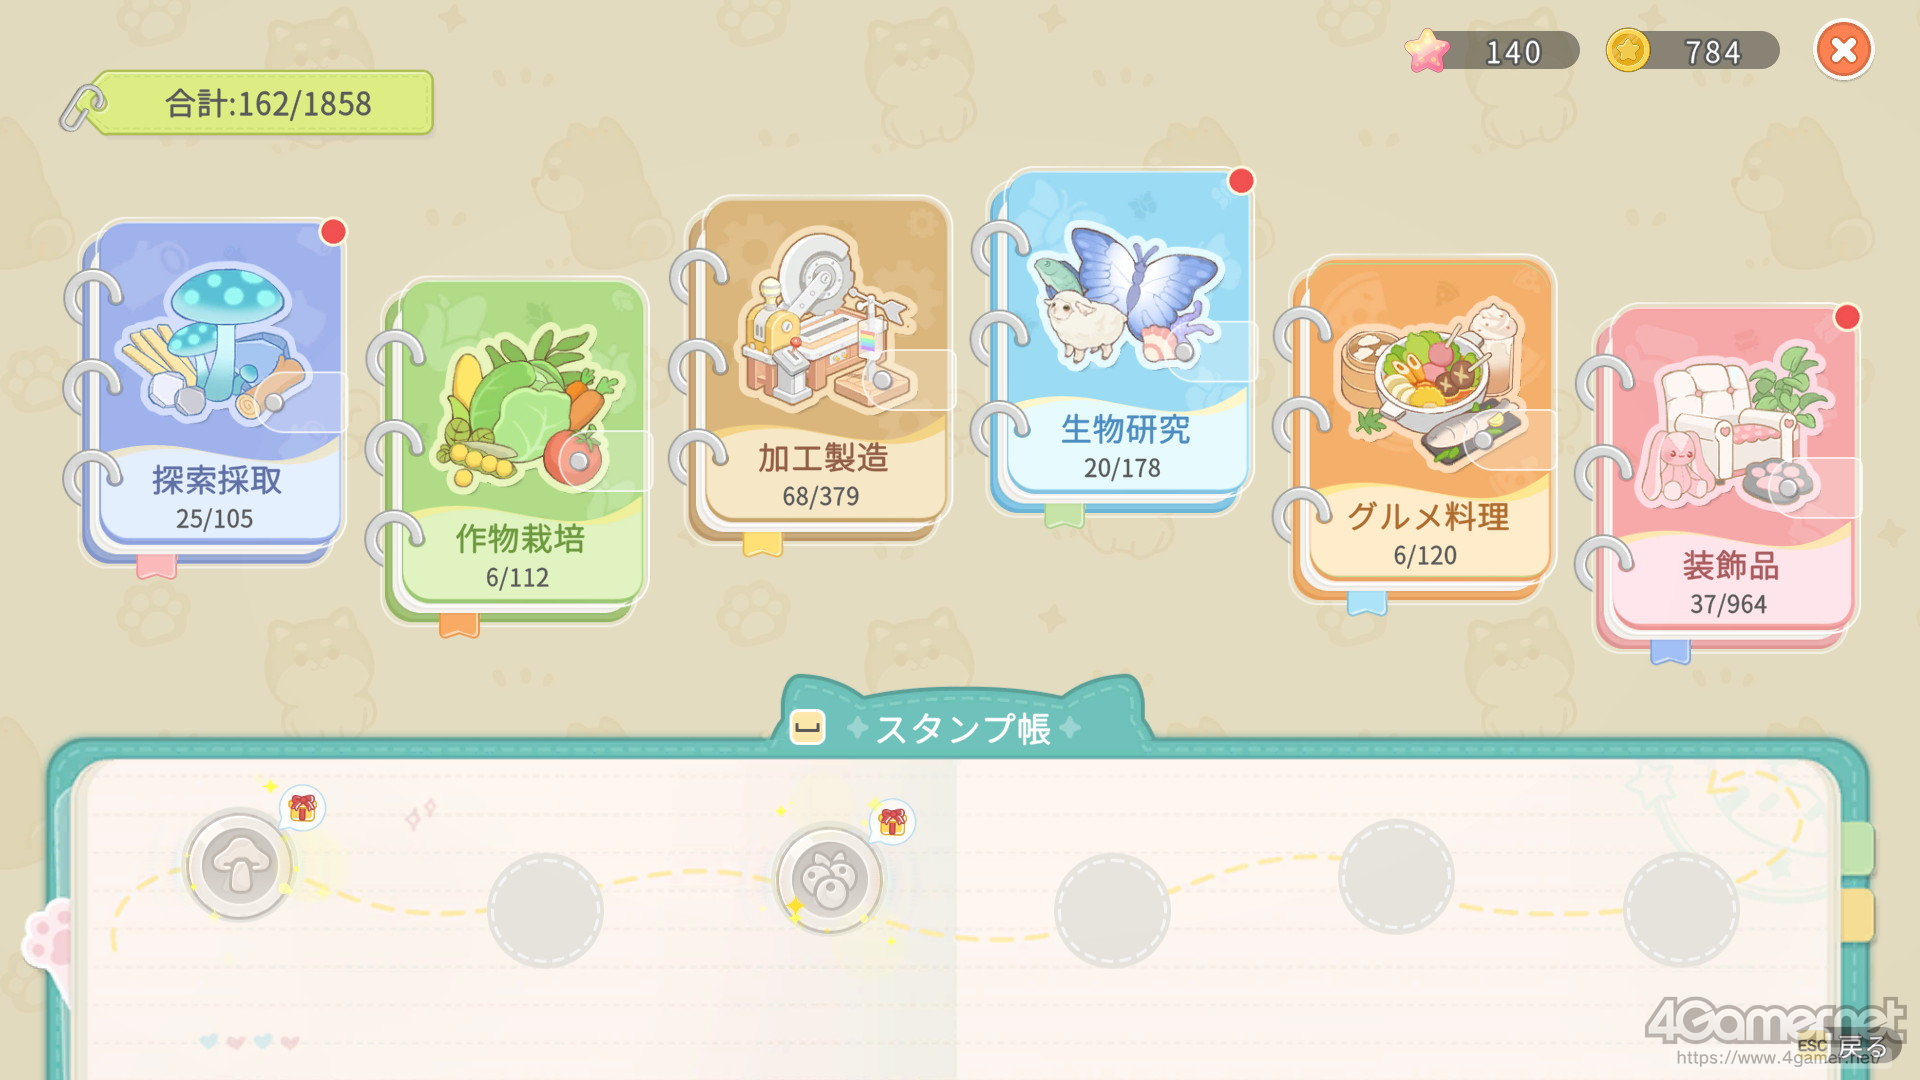Claim gift box on mushroom stamp
Image resolution: width=1920 pixels, height=1080 pixels.
[x=302, y=807]
